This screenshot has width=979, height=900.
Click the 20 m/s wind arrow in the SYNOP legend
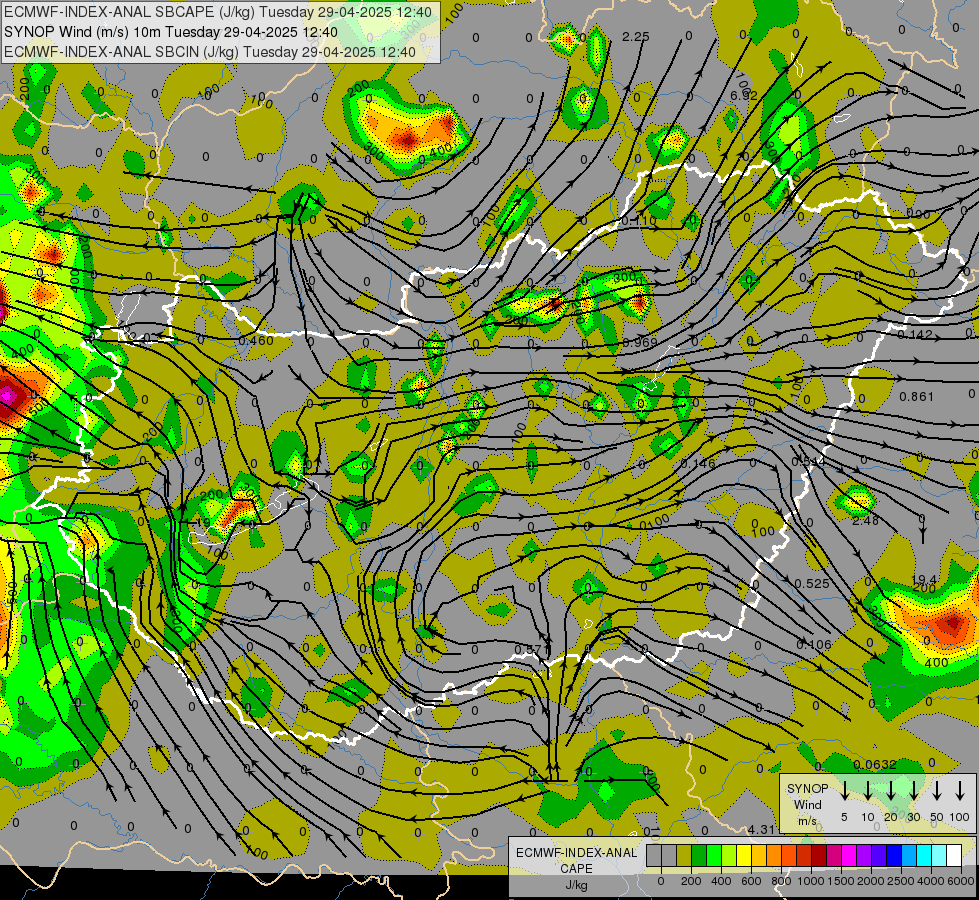point(891,791)
